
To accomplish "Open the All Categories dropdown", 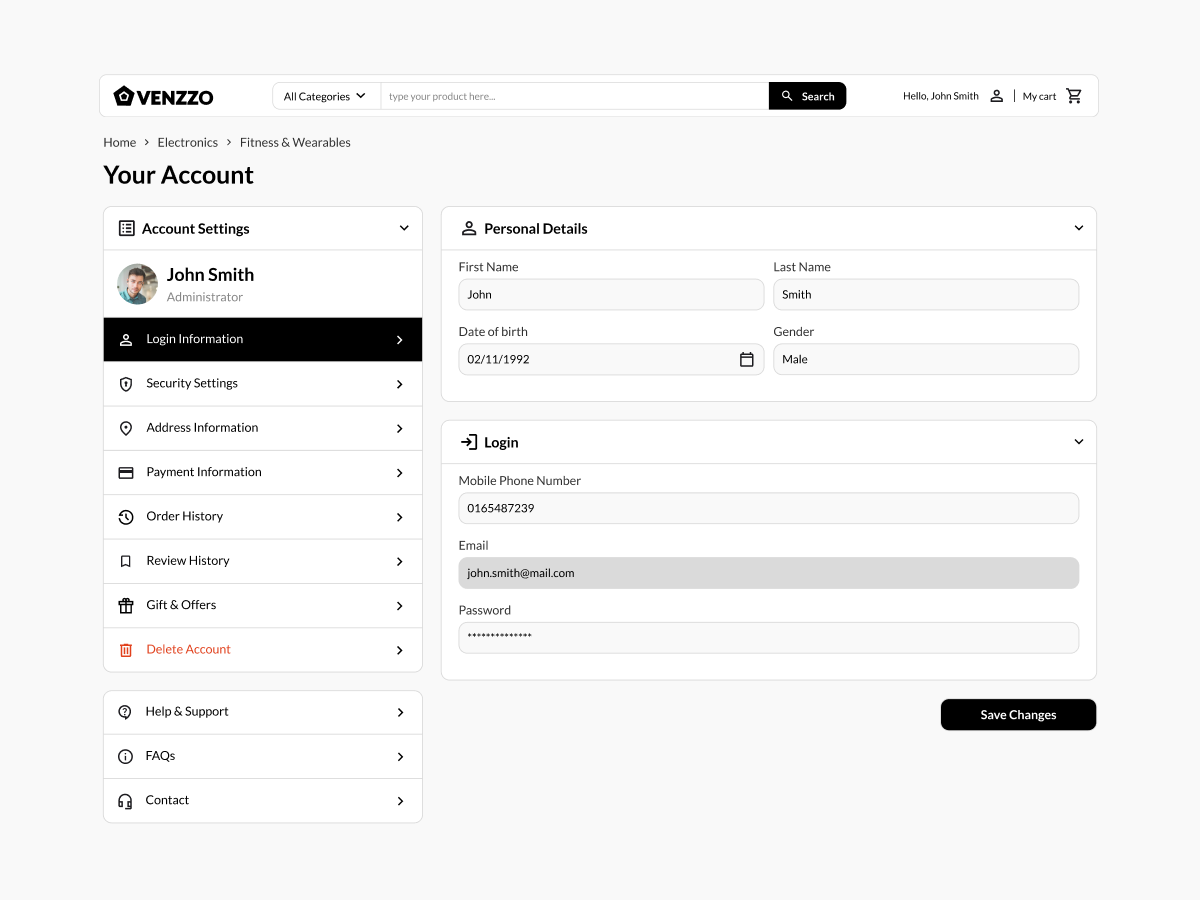I will [325, 96].
